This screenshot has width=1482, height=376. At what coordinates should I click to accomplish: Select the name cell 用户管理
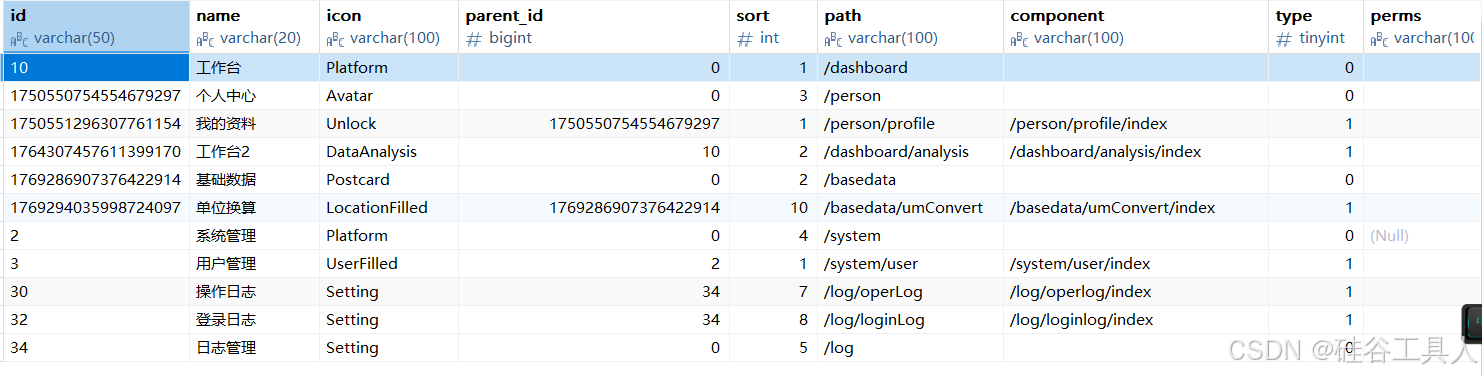pos(254,264)
